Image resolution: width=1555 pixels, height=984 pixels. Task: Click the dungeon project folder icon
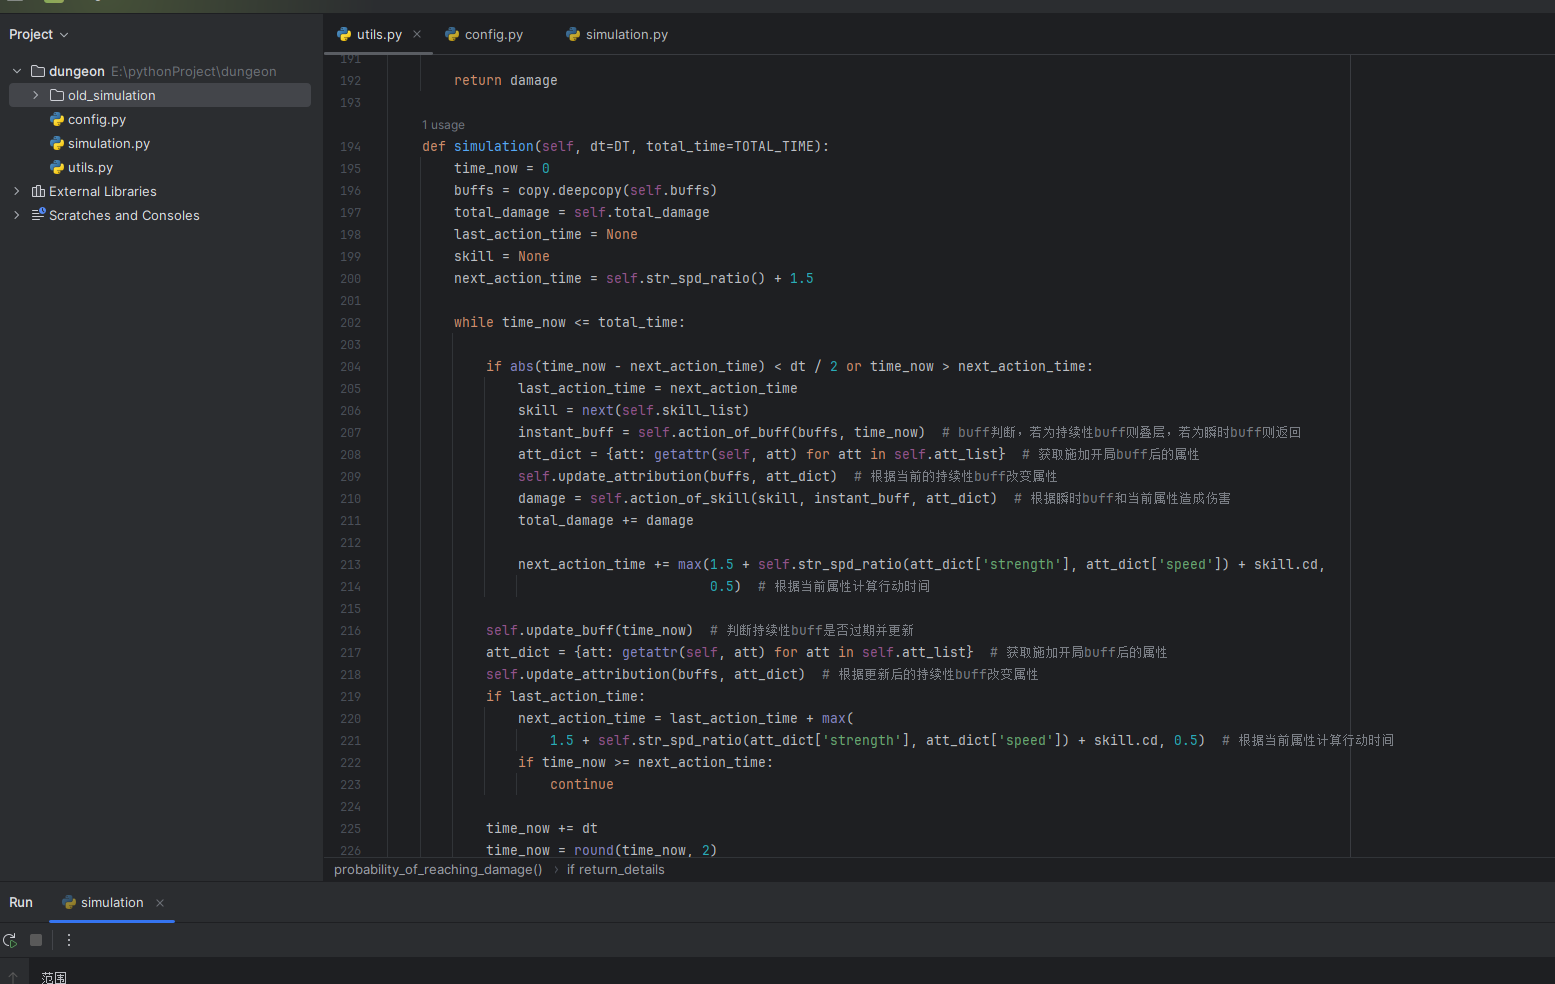[38, 71]
